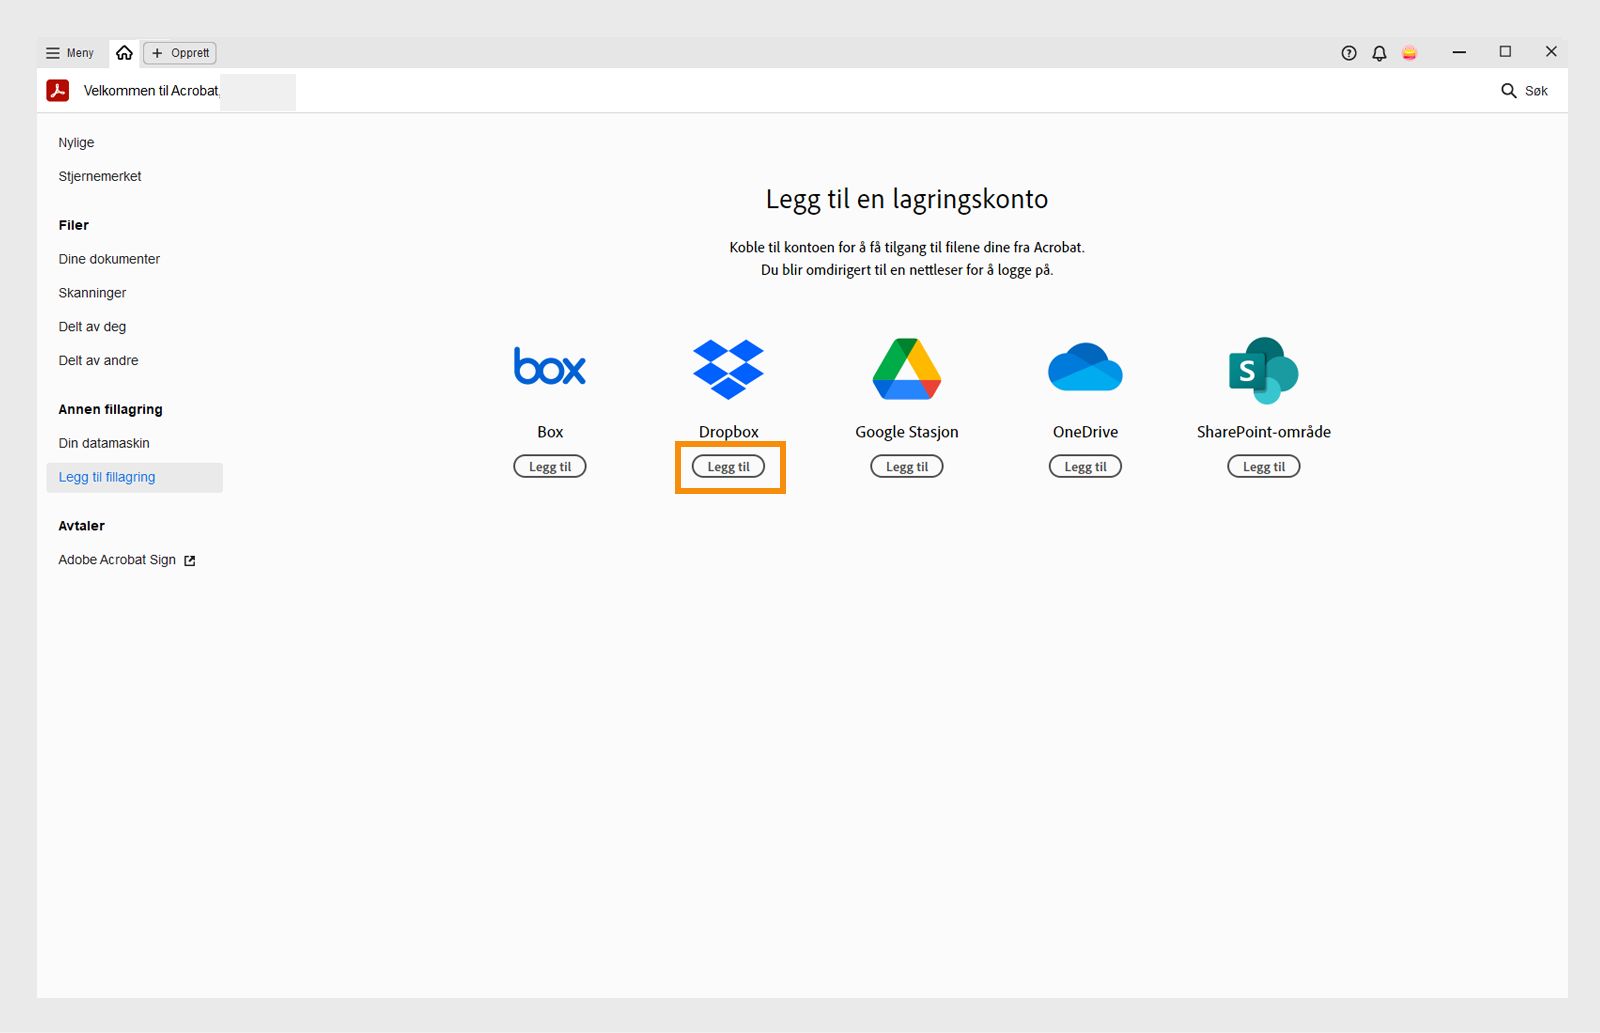Select Stjernemerket in the sidebar
This screenshot has width=1600, height=1033.
click(x=100, y=177)
